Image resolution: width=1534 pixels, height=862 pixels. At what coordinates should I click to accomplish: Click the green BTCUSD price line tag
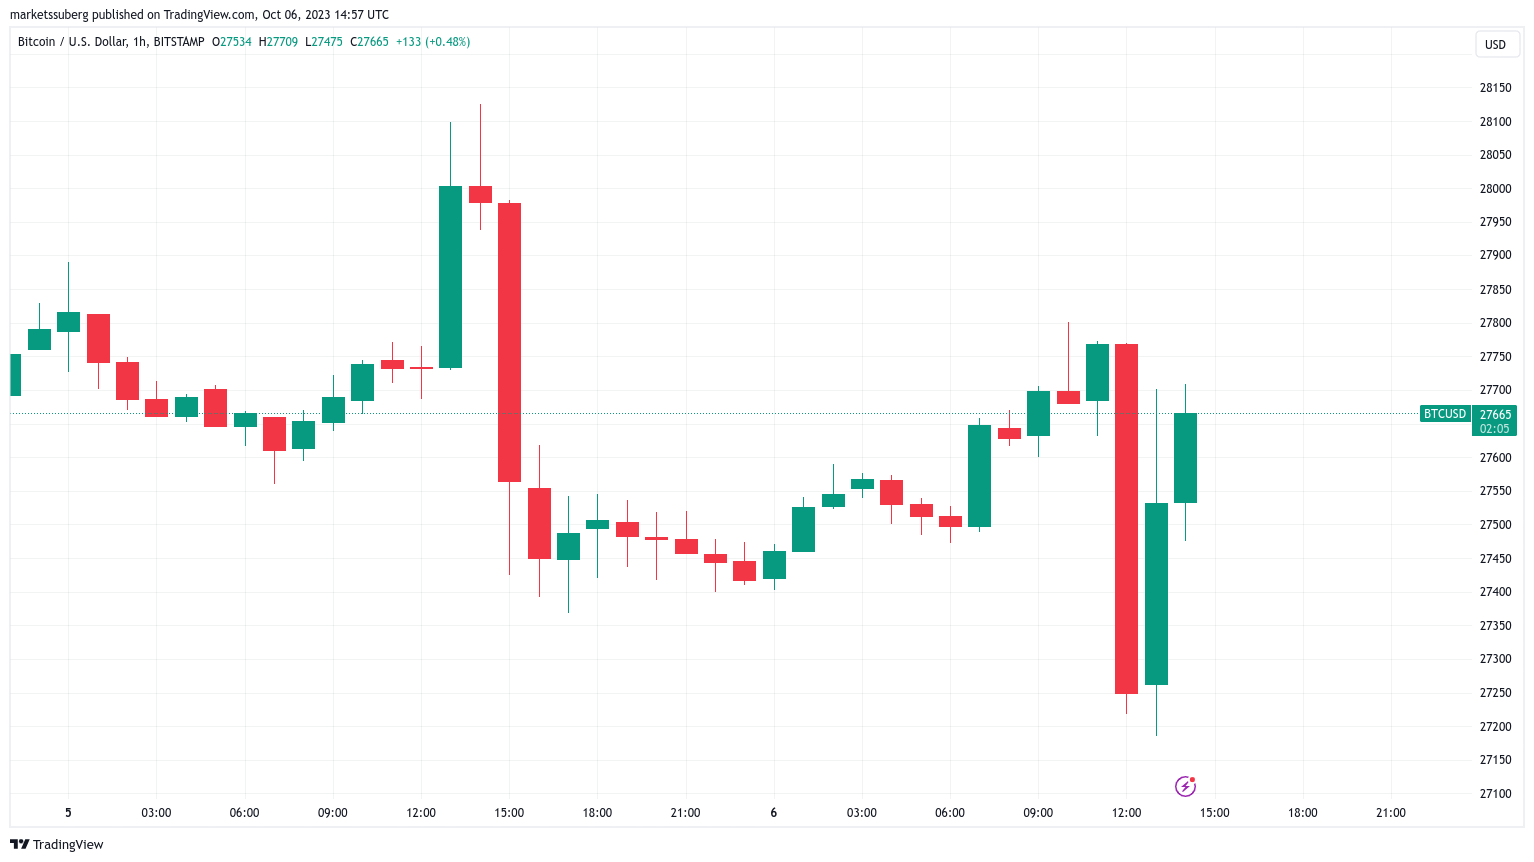click(1444, 414)
